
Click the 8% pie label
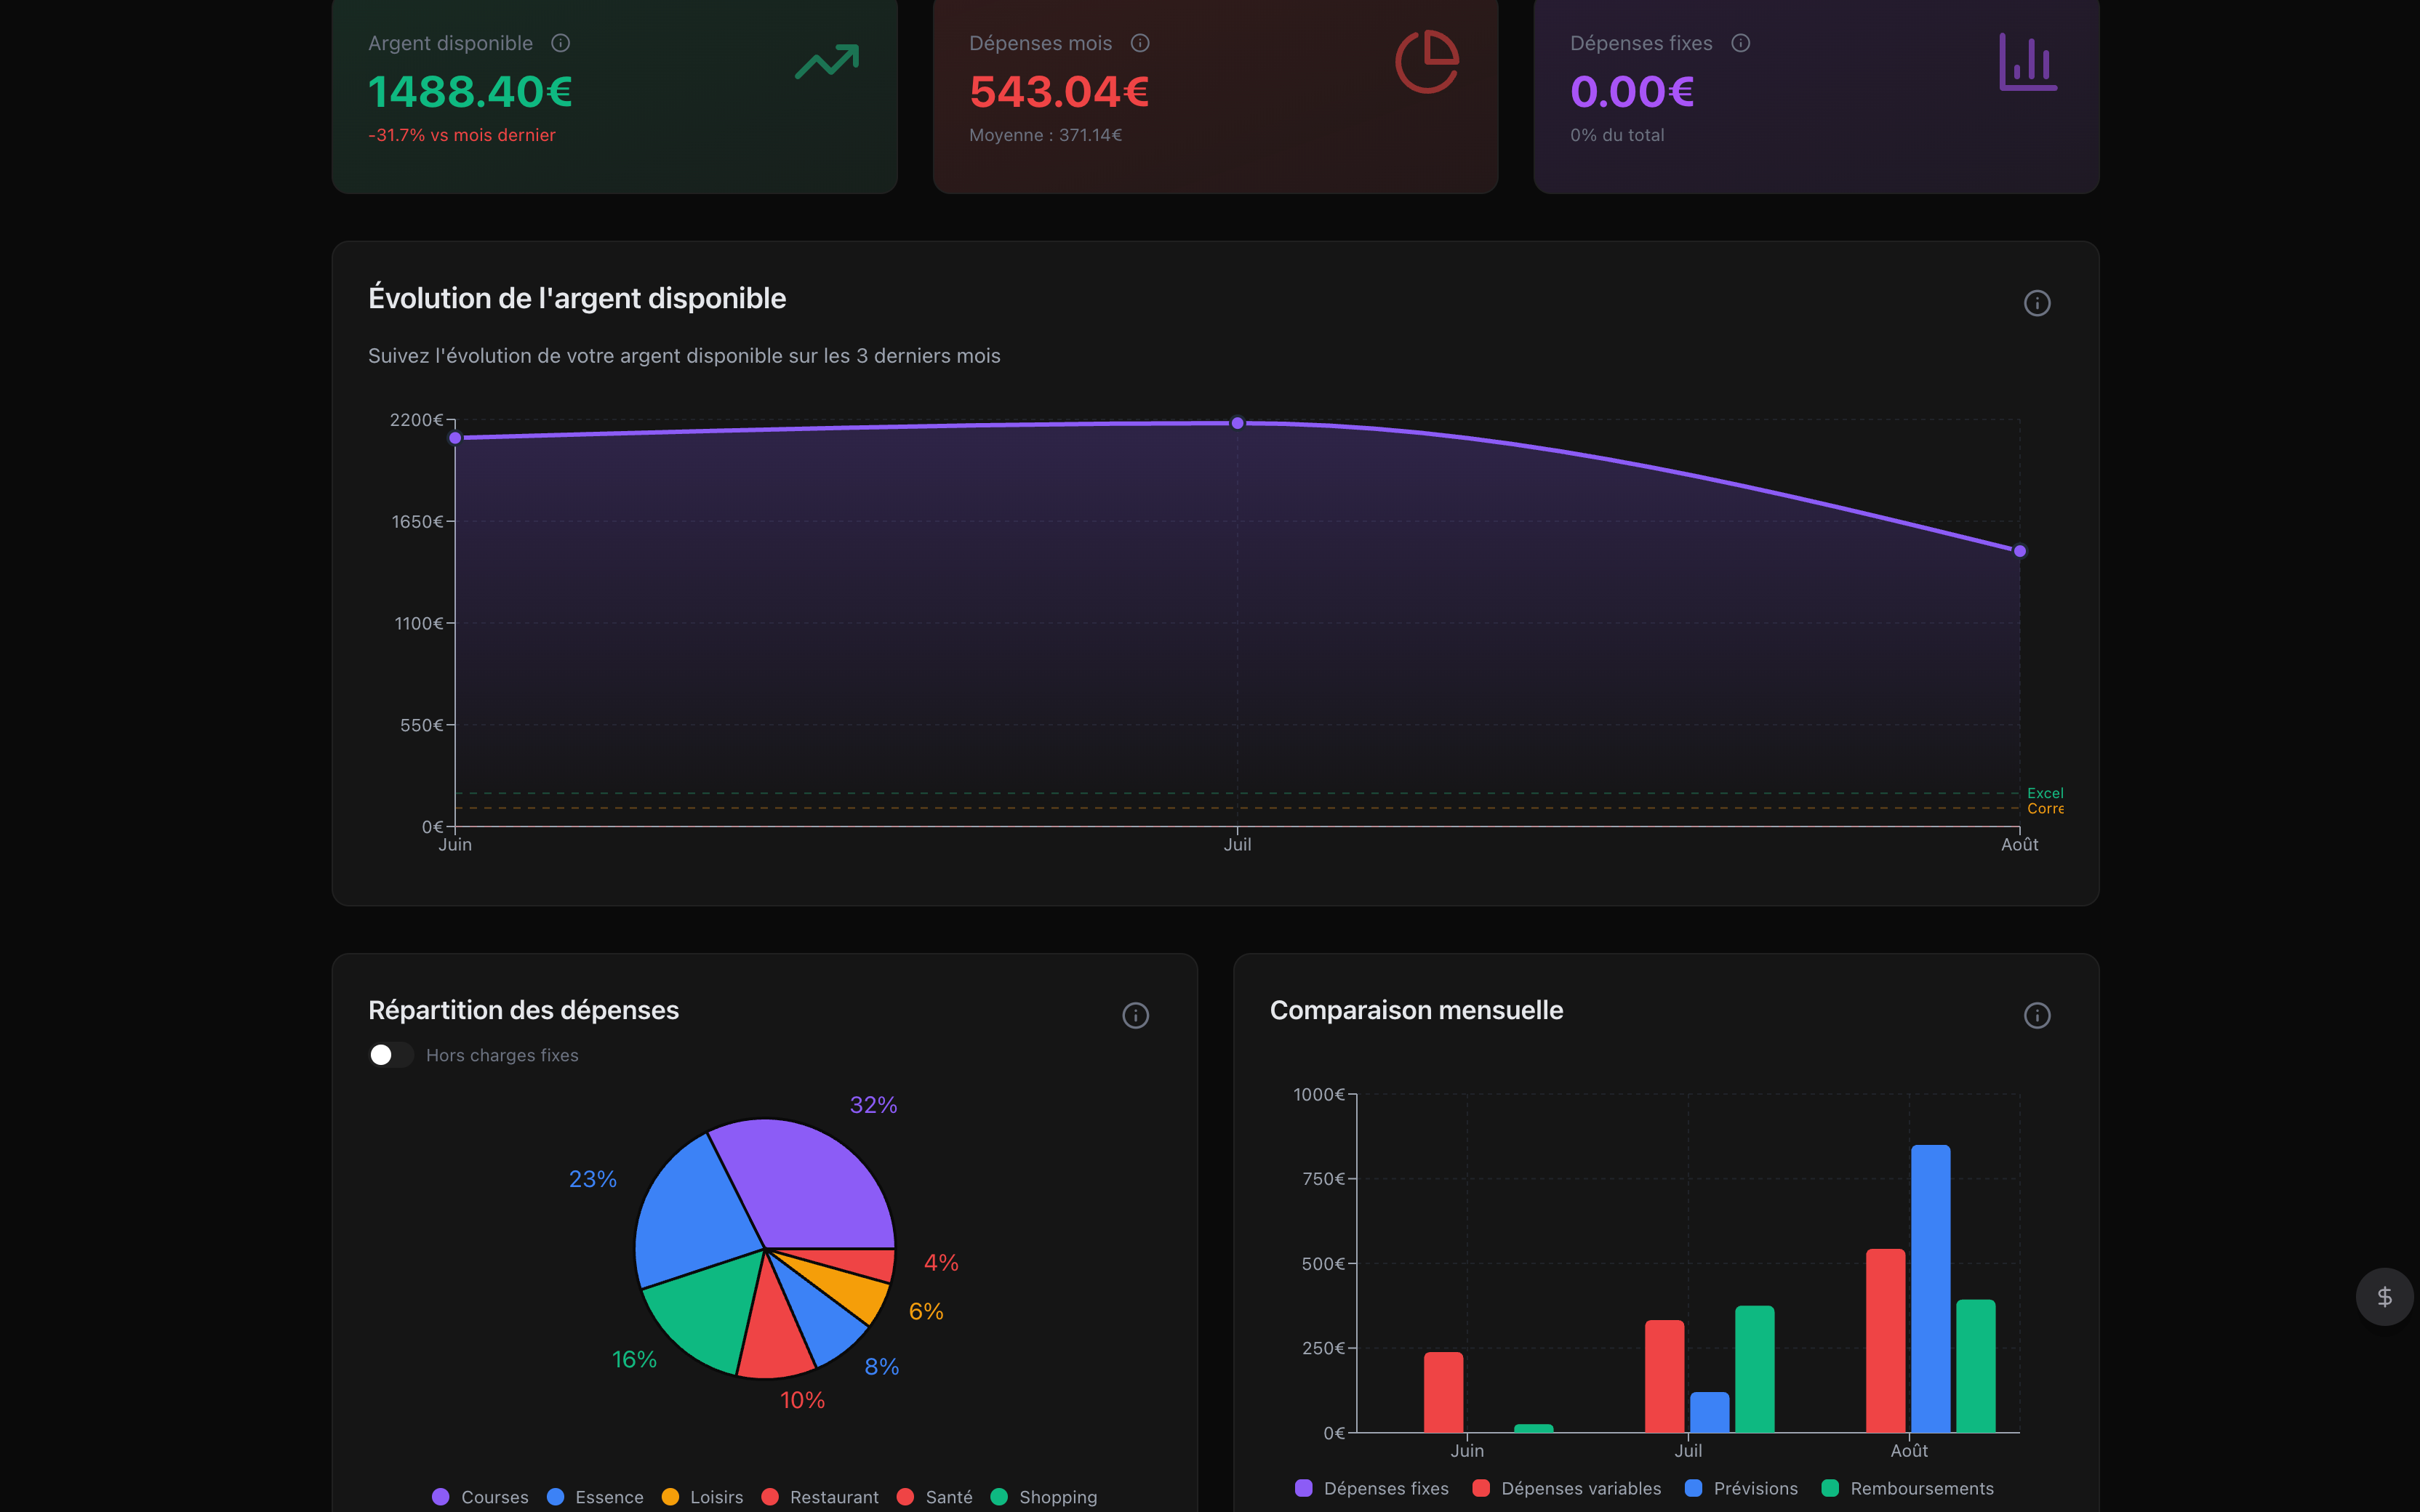click(882, 1367)
